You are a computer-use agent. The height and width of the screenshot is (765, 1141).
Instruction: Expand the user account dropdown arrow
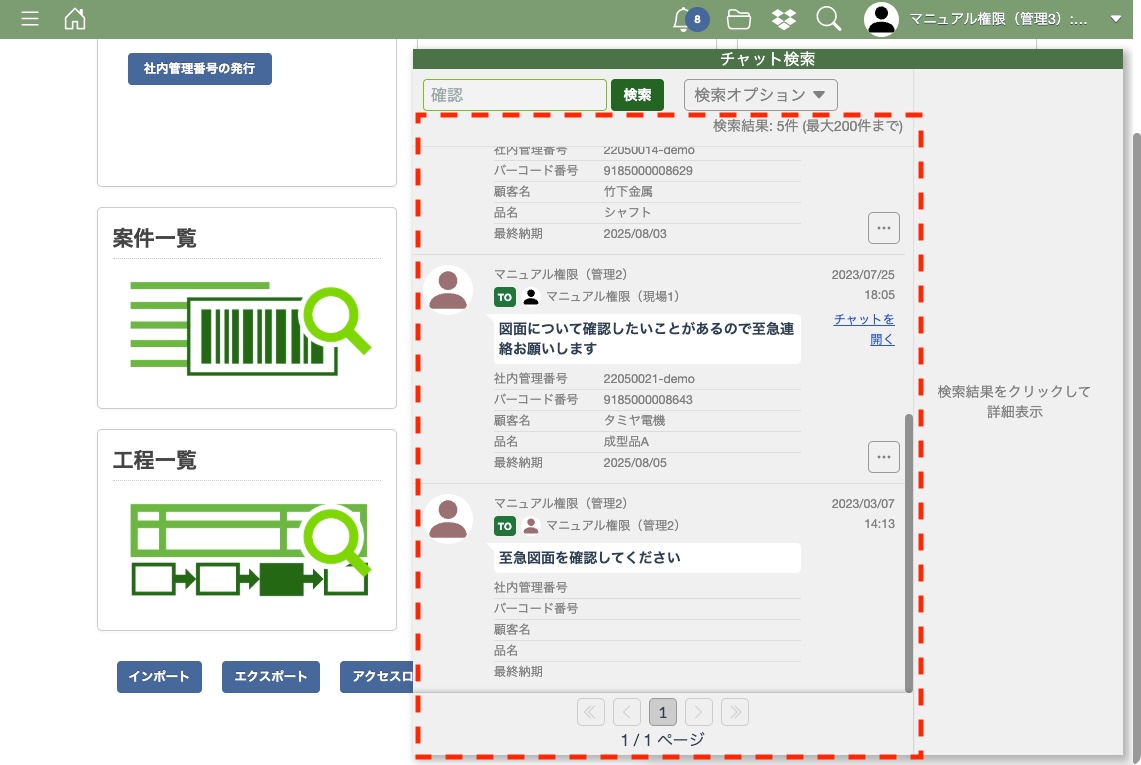(x=1116, y=19)
